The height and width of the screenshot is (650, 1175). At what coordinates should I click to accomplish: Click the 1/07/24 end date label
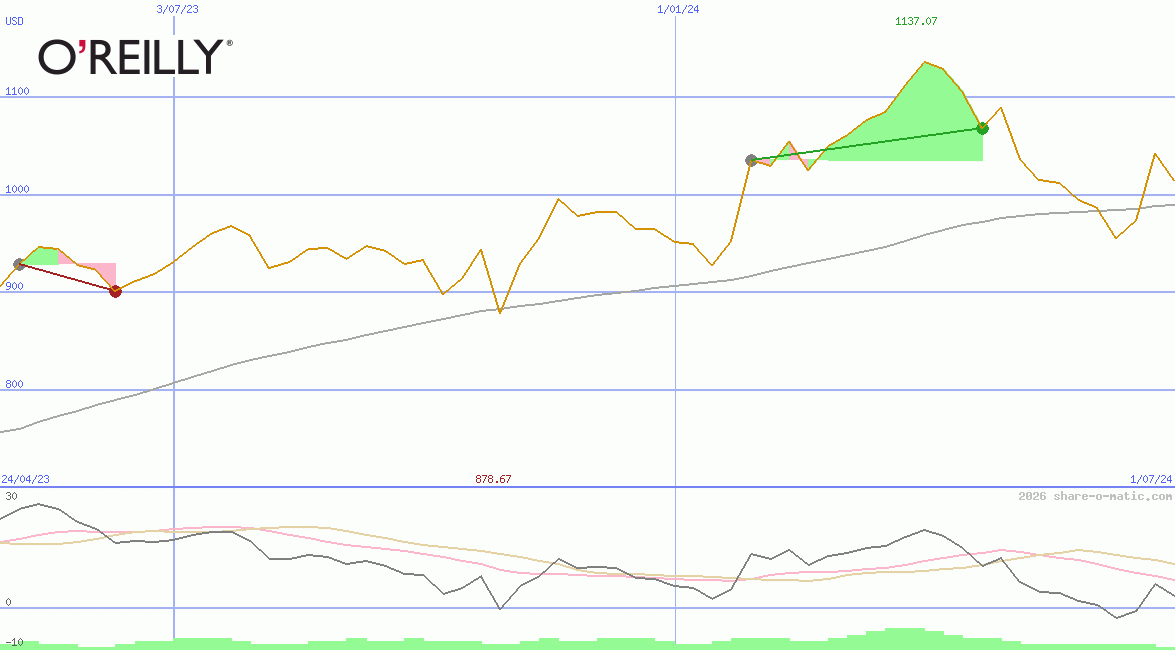click(1150, 480)
